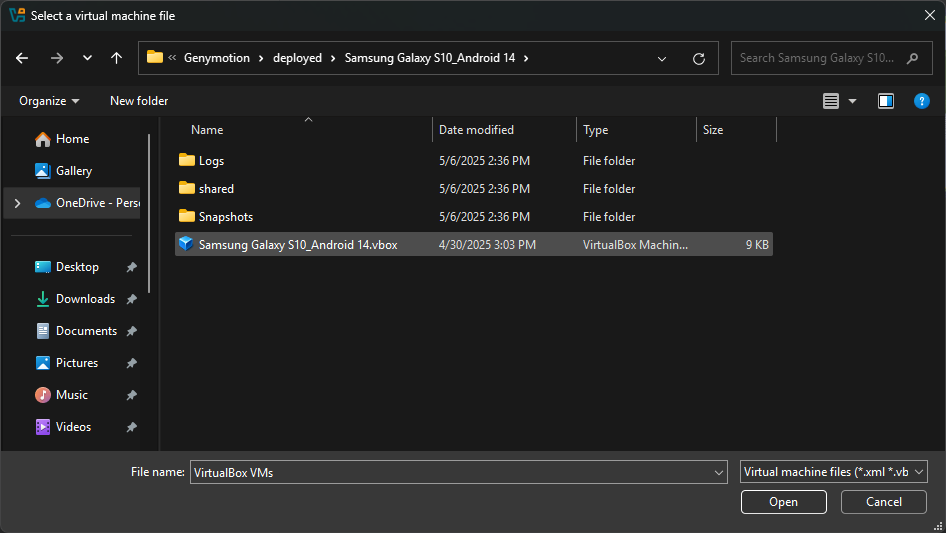Click the pin icon next to Music
This screenshot has height=533, width=946.
pos(132,395)
